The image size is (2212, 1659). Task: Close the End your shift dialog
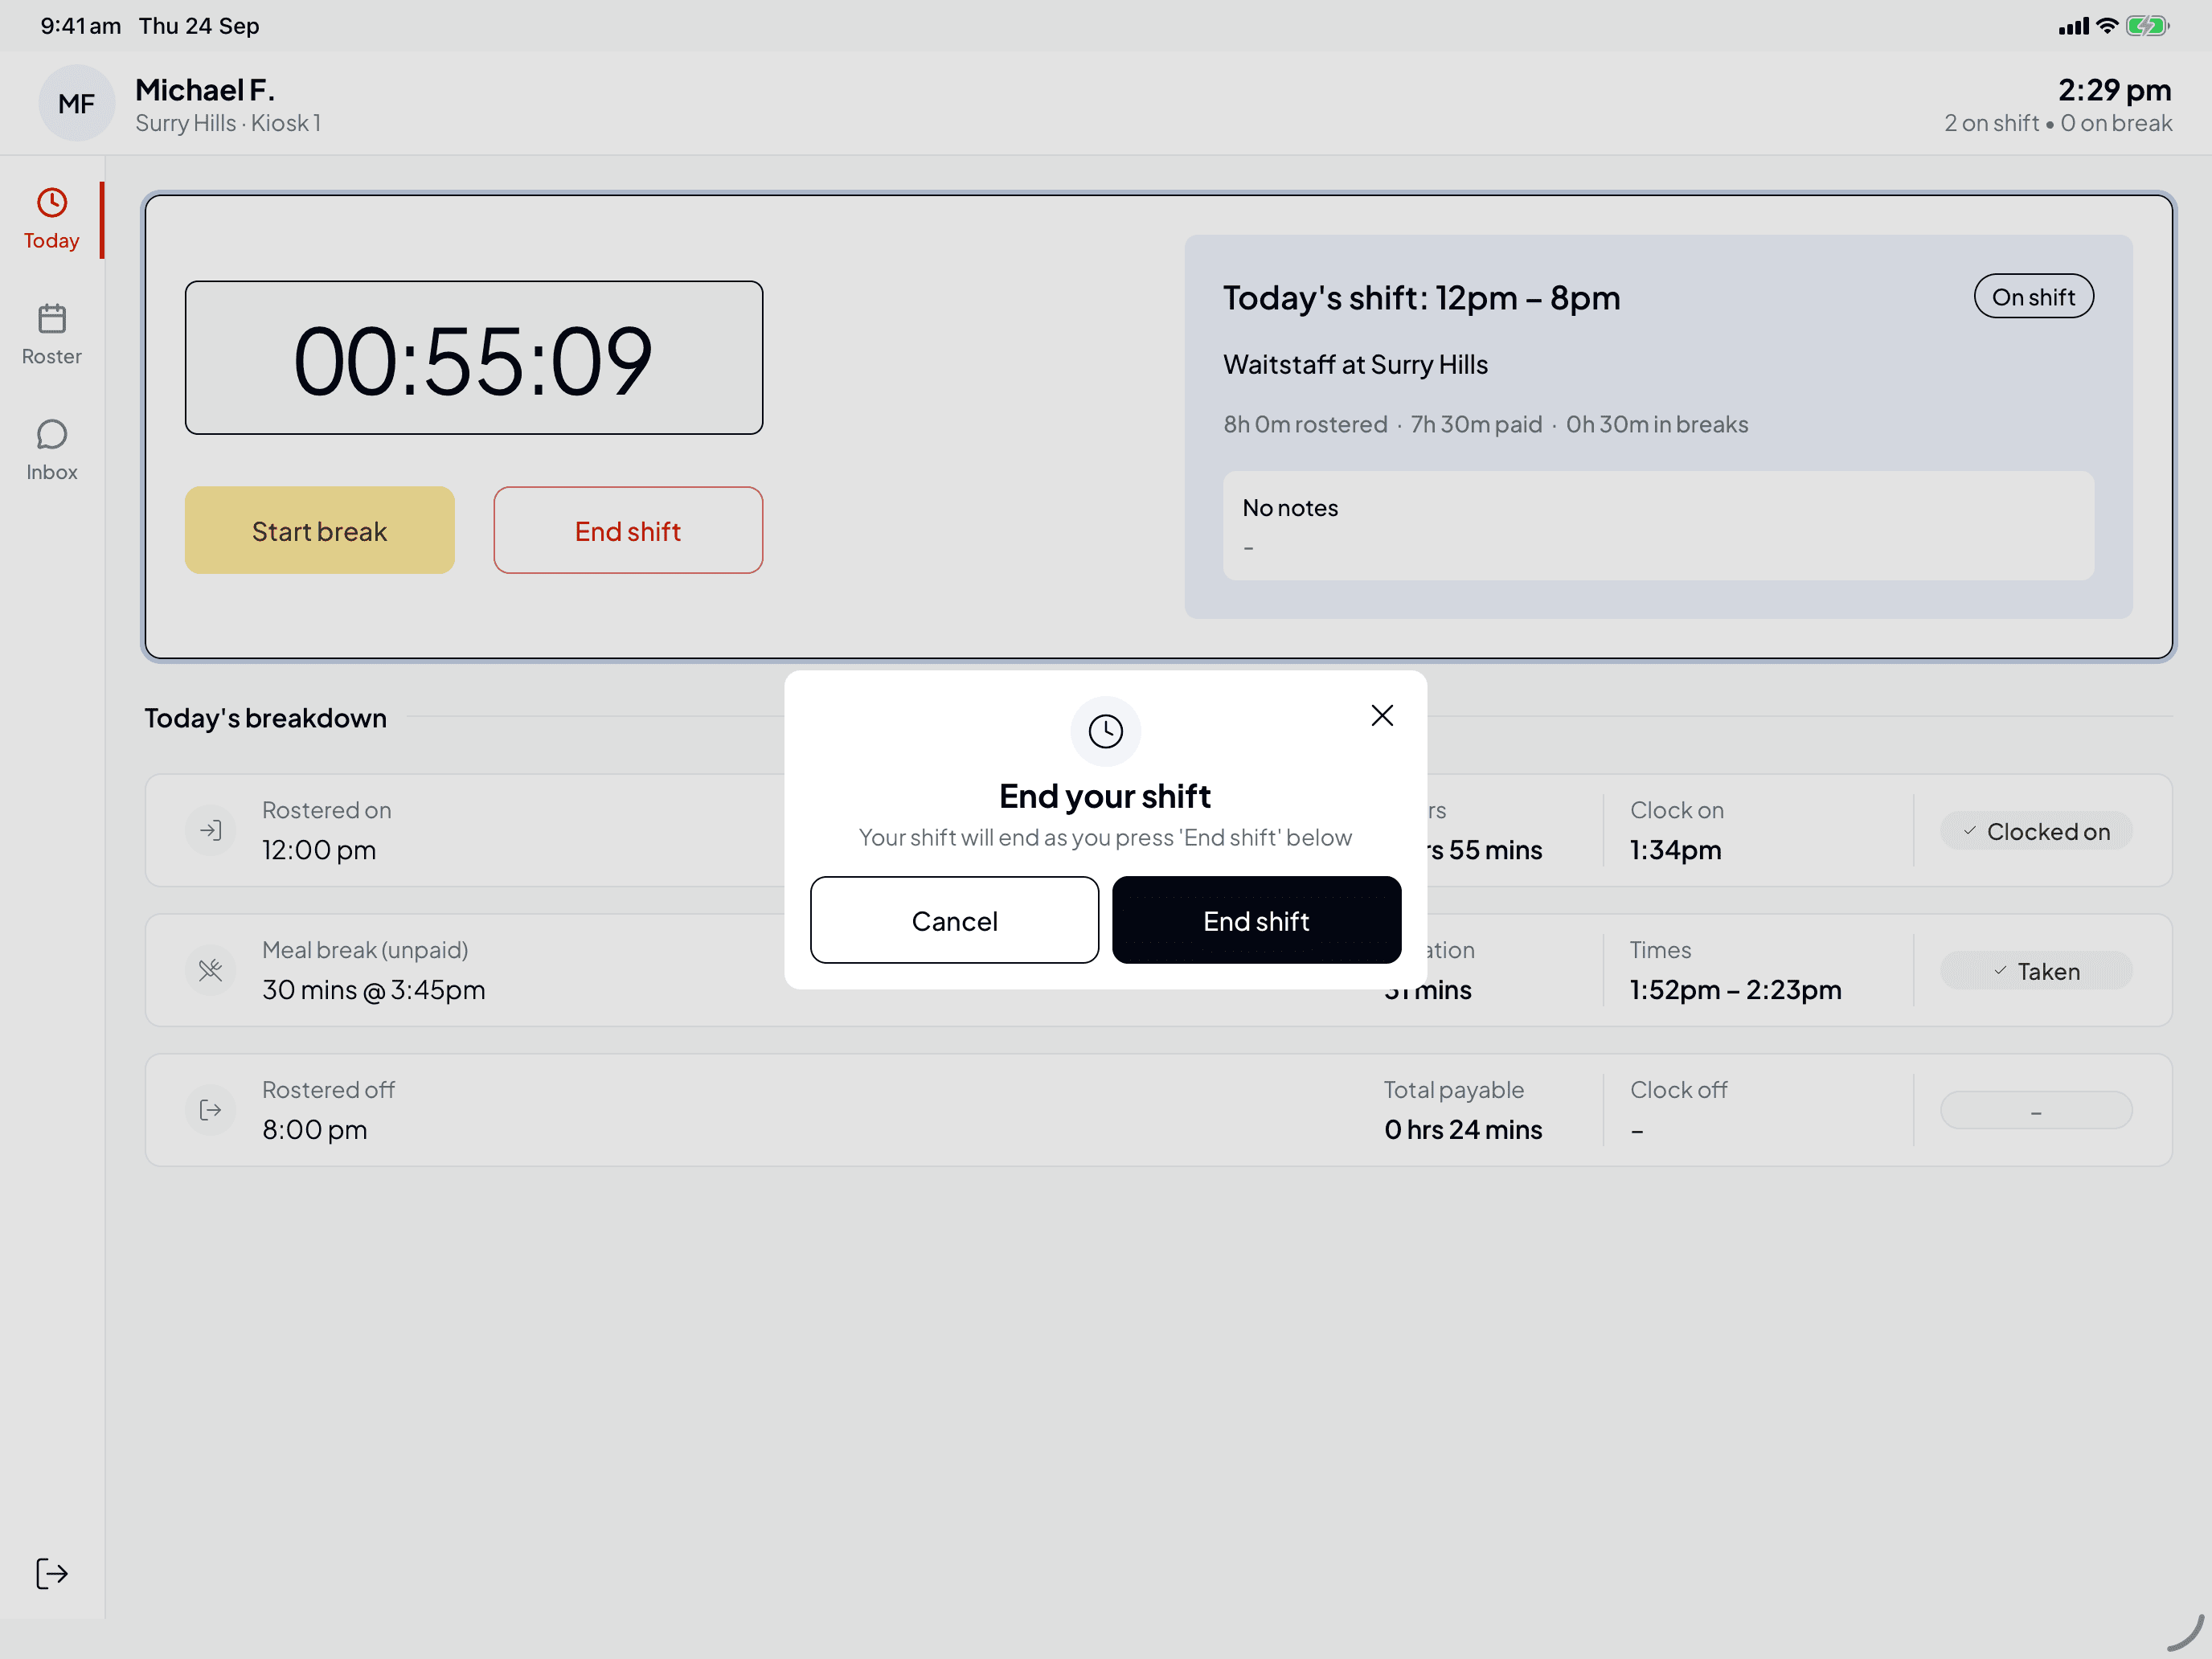click(1382, 716)
